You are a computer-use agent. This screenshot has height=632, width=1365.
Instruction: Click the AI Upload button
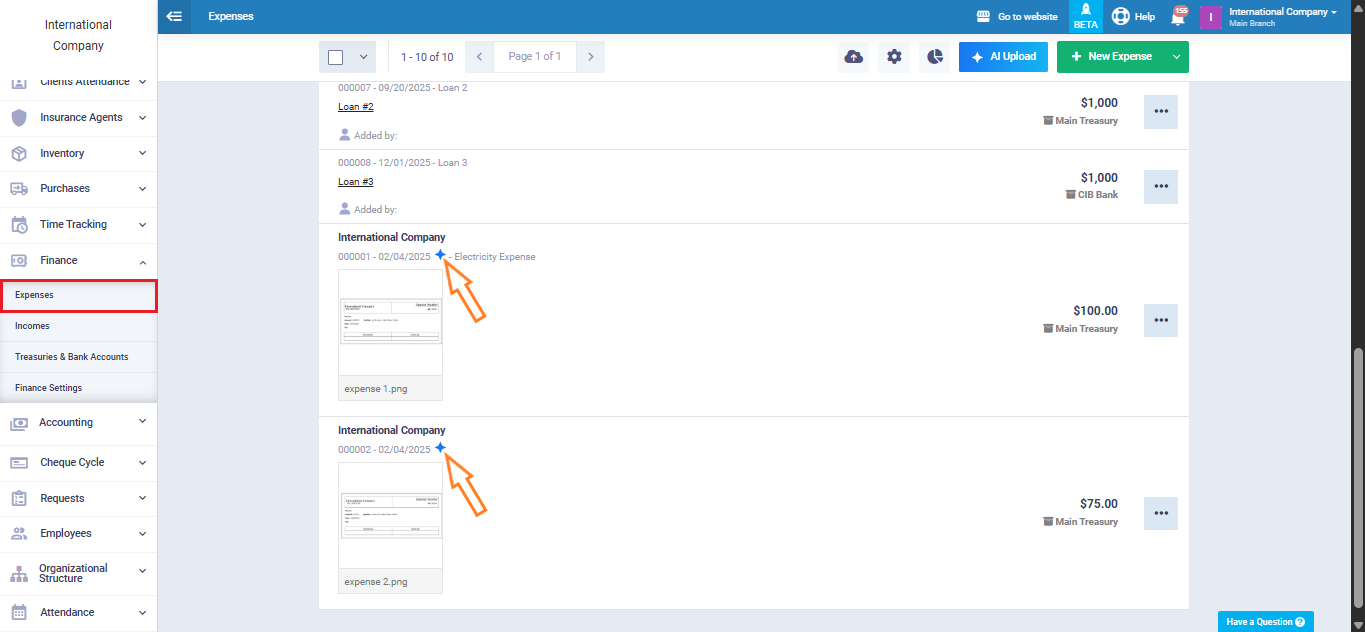tap(1003, 57)
